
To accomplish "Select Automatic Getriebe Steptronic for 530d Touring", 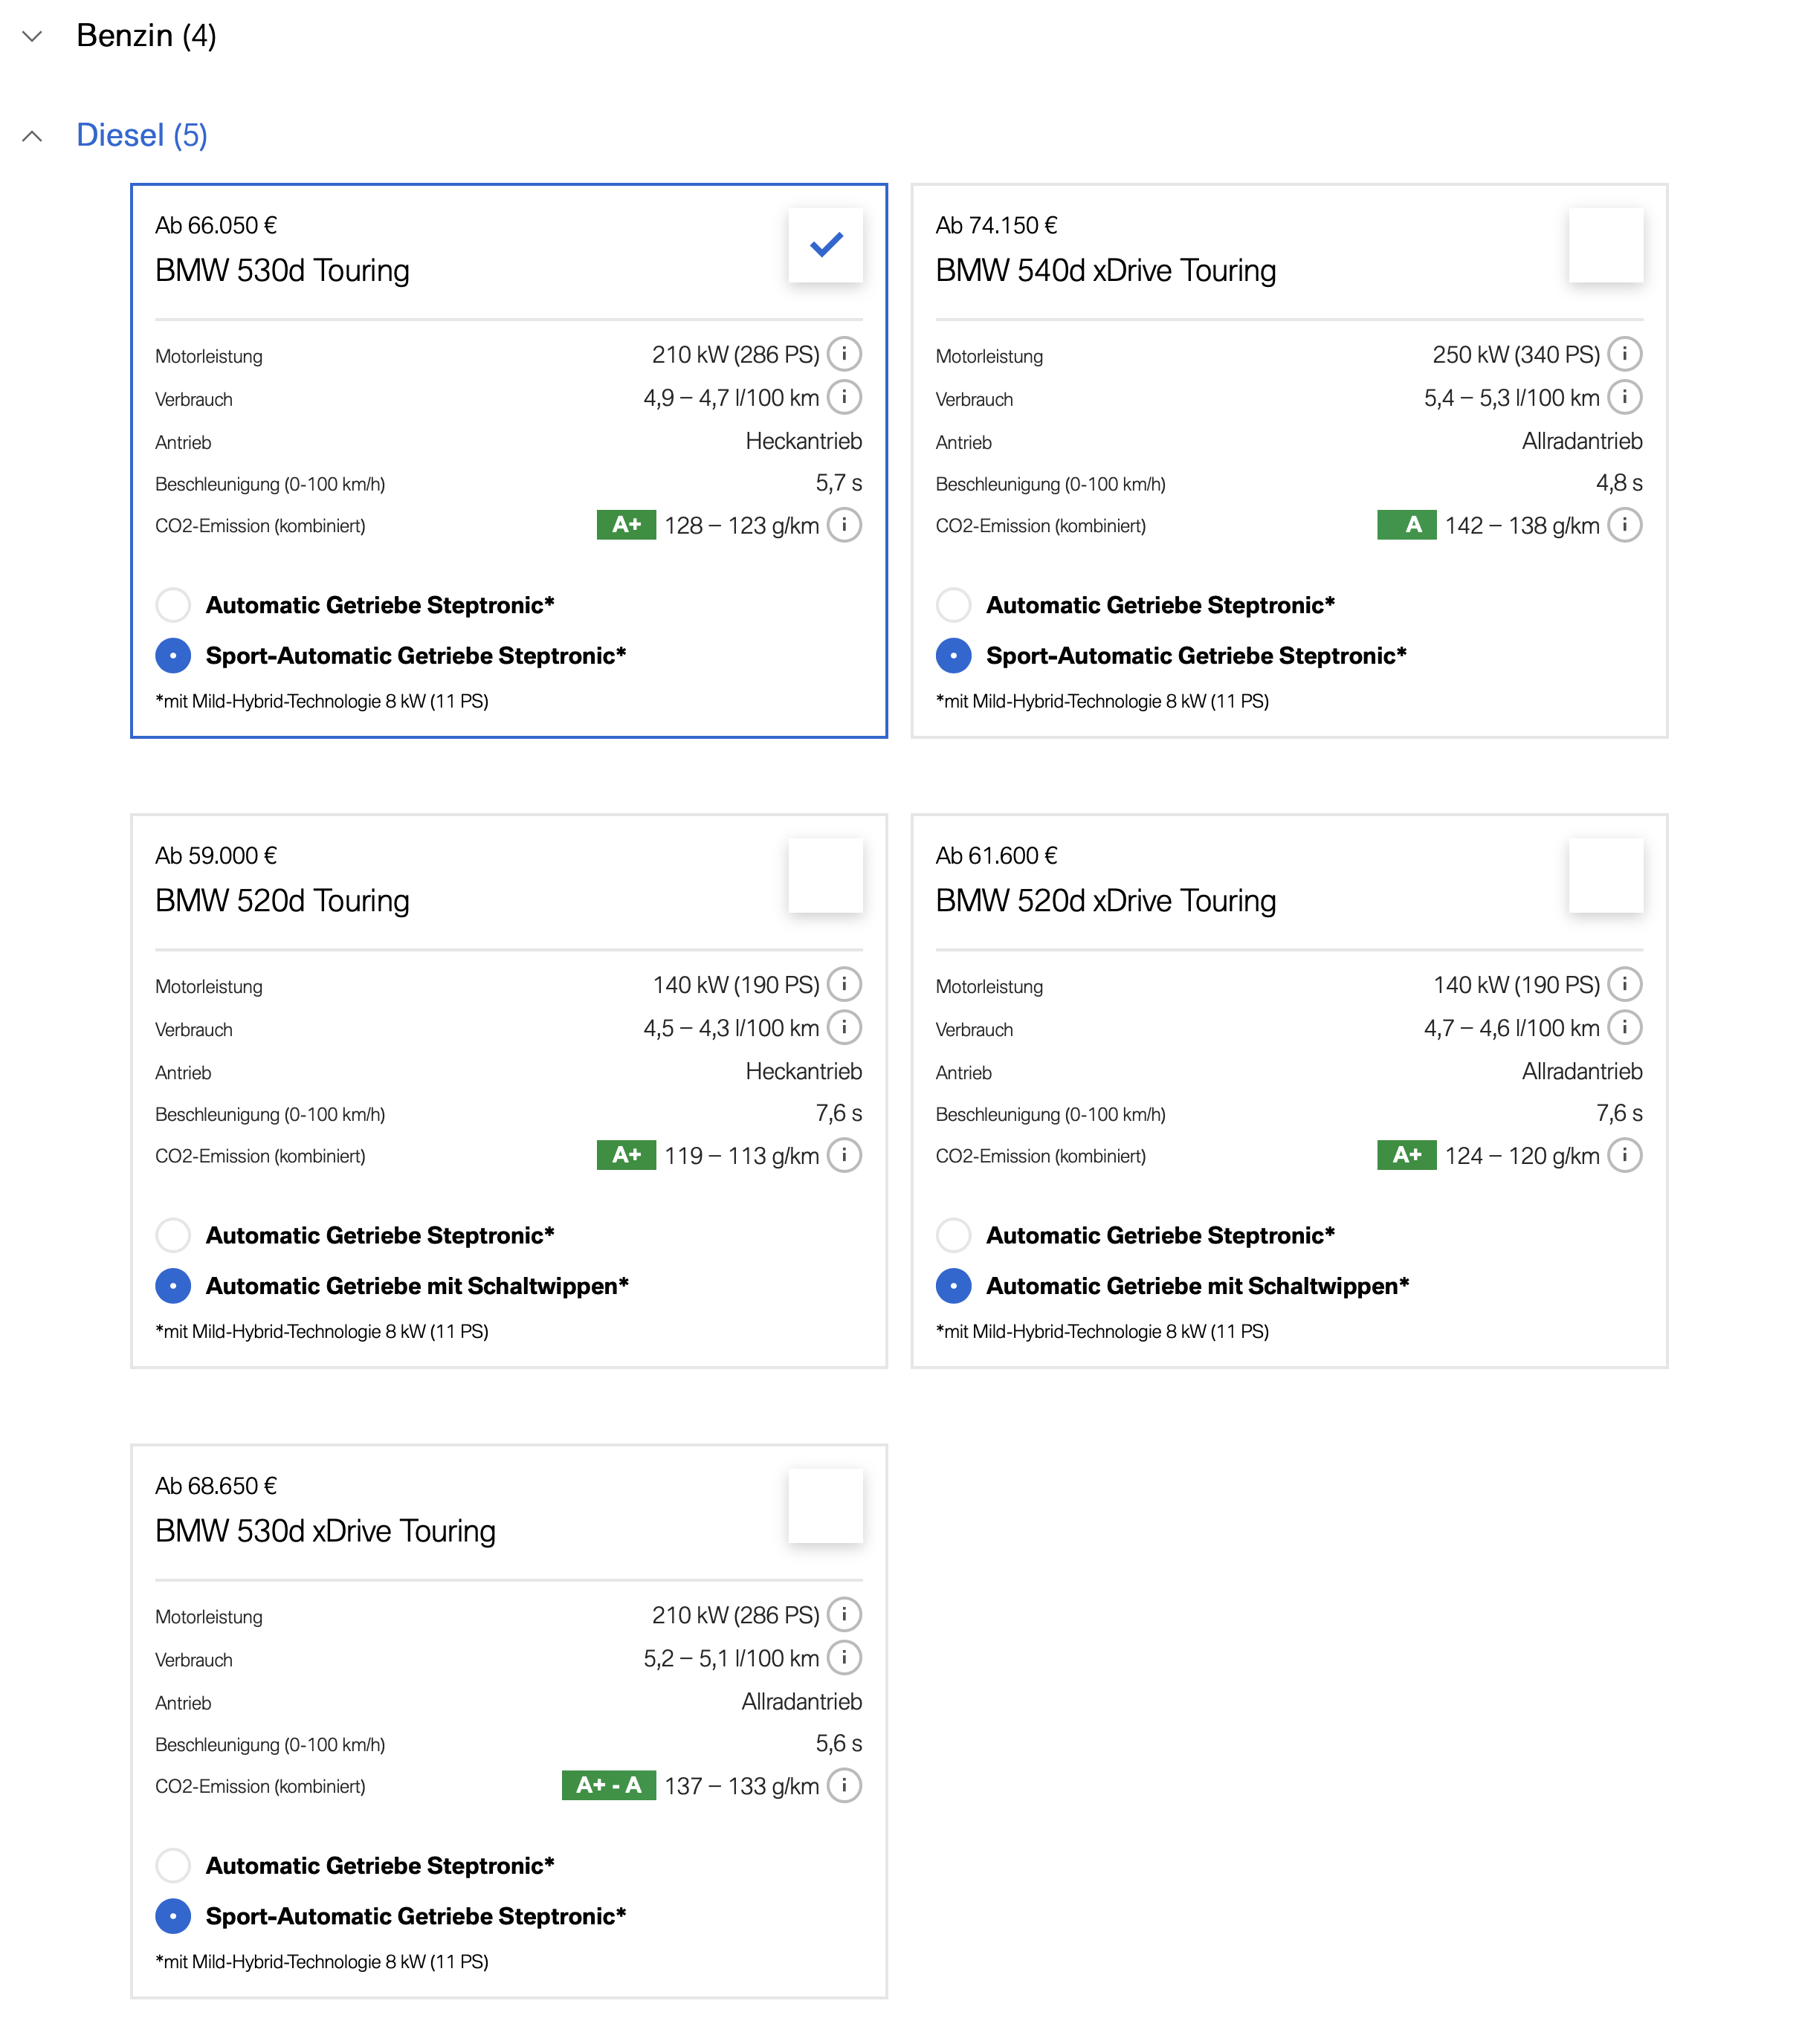I will 173,605.
